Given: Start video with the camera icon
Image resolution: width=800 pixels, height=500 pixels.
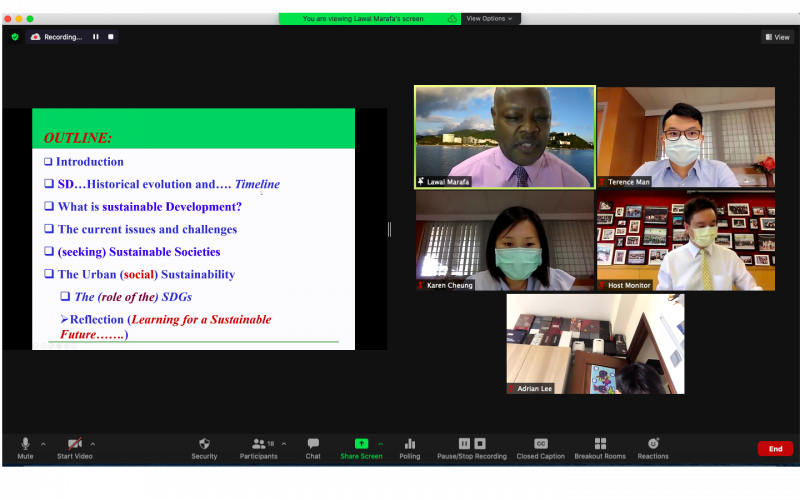Looking at the screenshot, I should point(74,448).
